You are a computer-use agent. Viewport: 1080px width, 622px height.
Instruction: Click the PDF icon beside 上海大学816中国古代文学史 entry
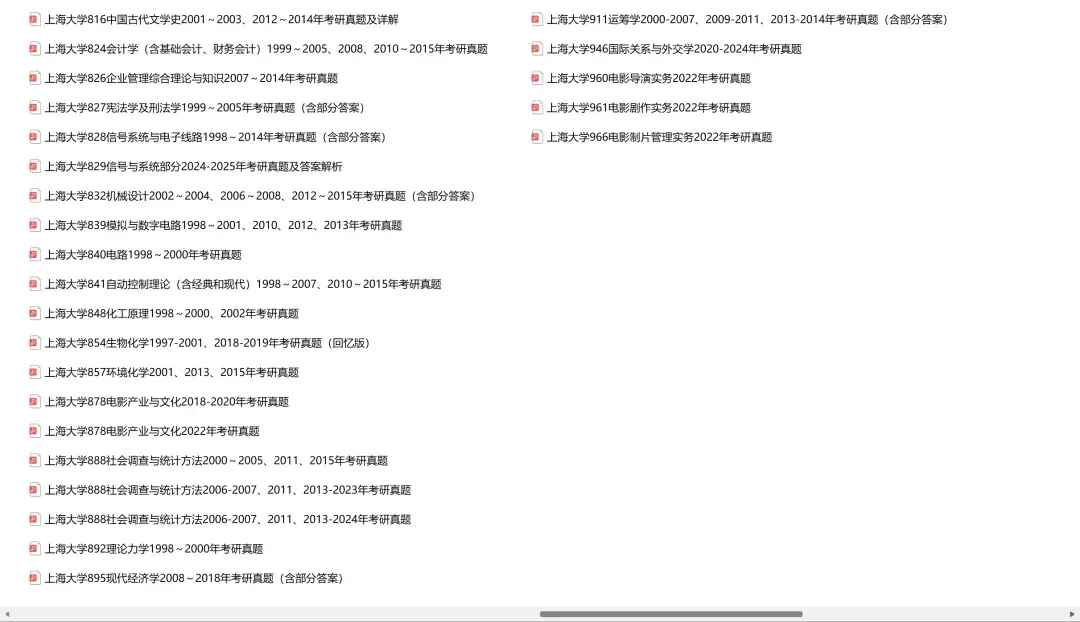[x=34, y=18]
